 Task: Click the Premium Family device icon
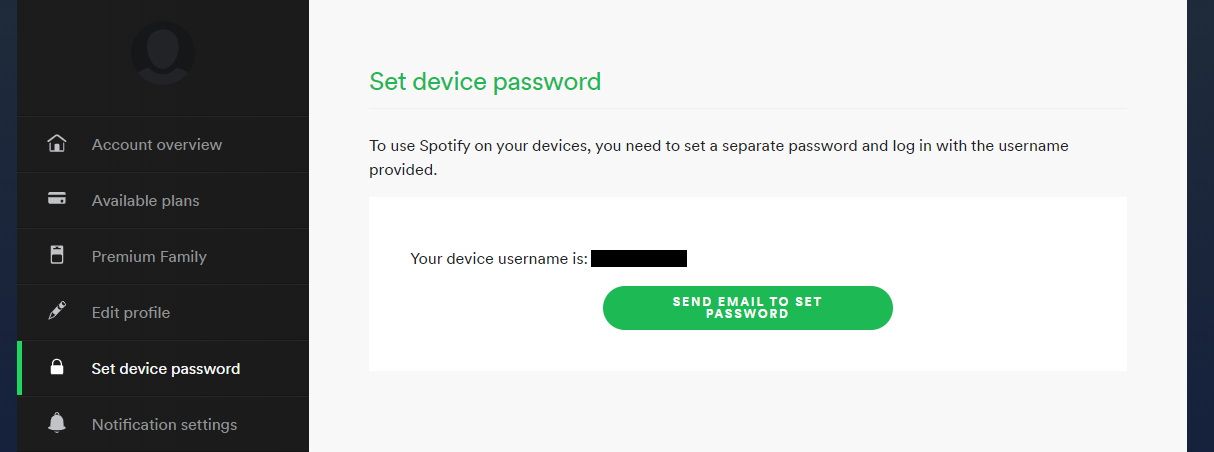(57, 256)
